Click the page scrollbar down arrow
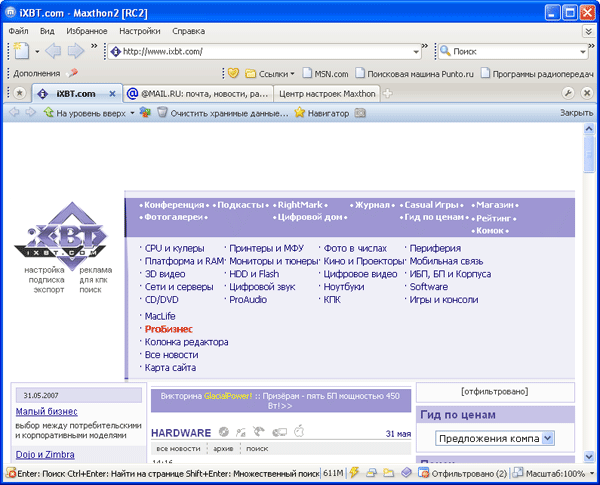Image resolution: width=600 pixels, height=485 pixels. point(589,456)
